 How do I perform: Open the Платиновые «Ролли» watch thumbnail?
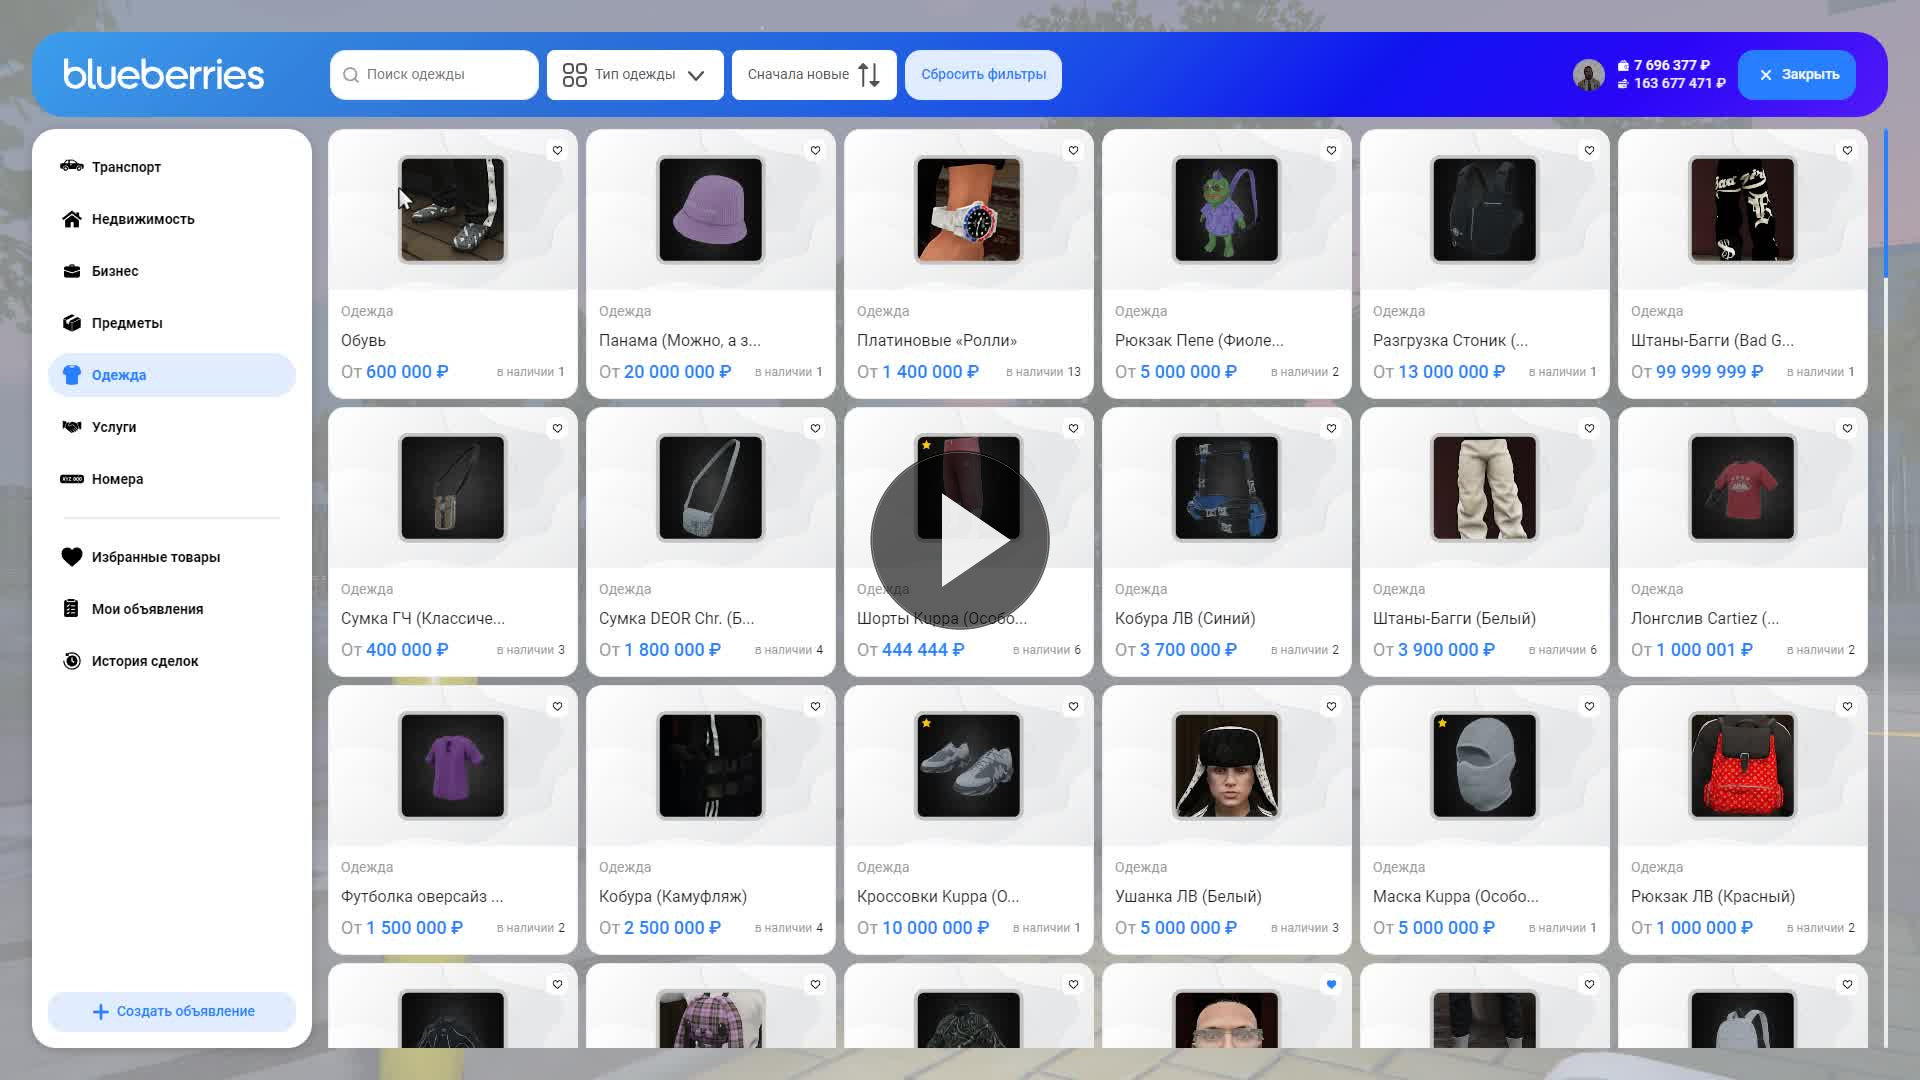click(x=969, y=210)
